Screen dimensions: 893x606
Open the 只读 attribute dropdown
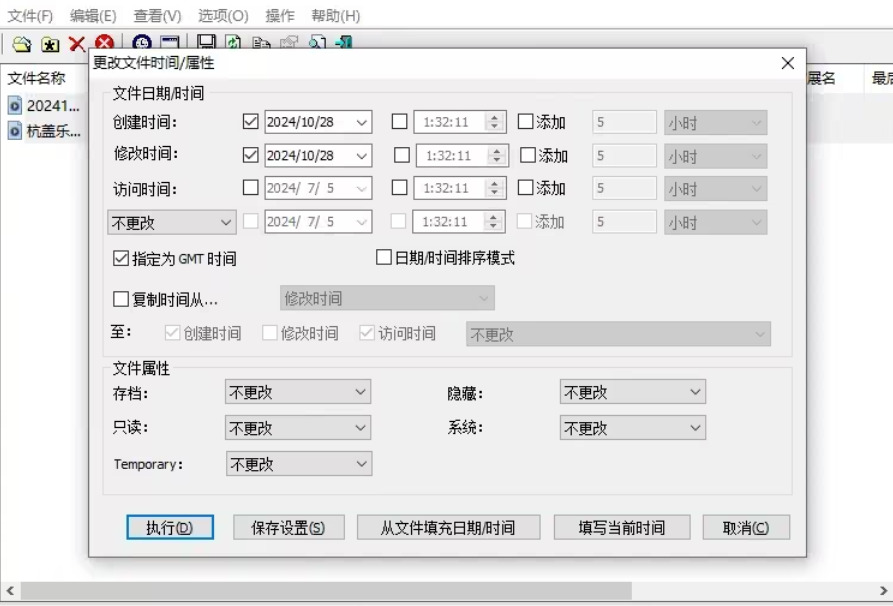298,428
